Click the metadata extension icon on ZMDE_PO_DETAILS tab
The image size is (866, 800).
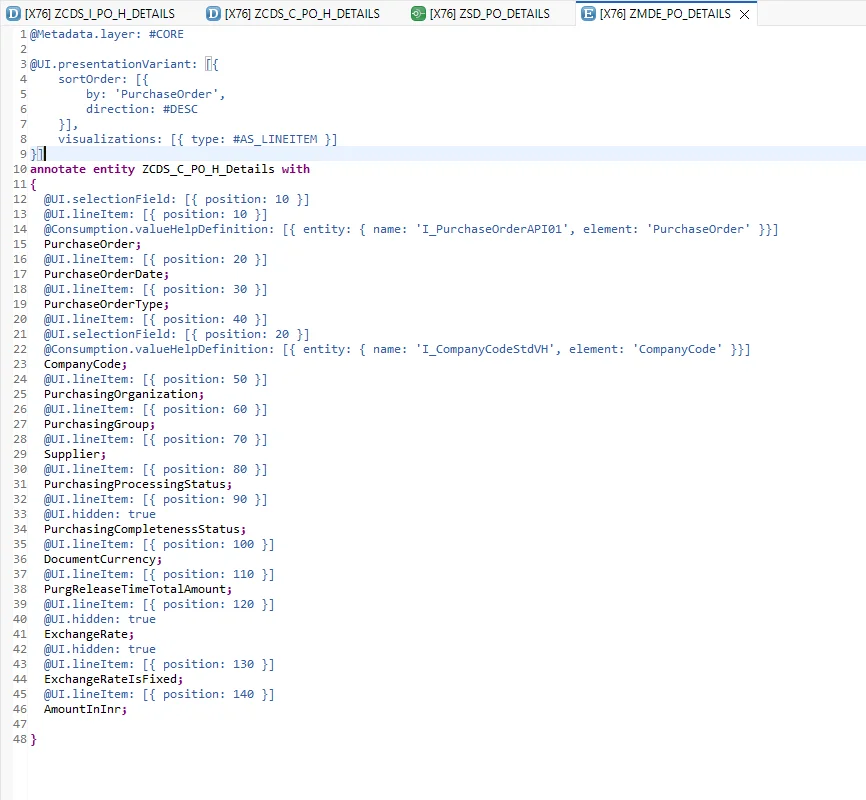point(588,14)
